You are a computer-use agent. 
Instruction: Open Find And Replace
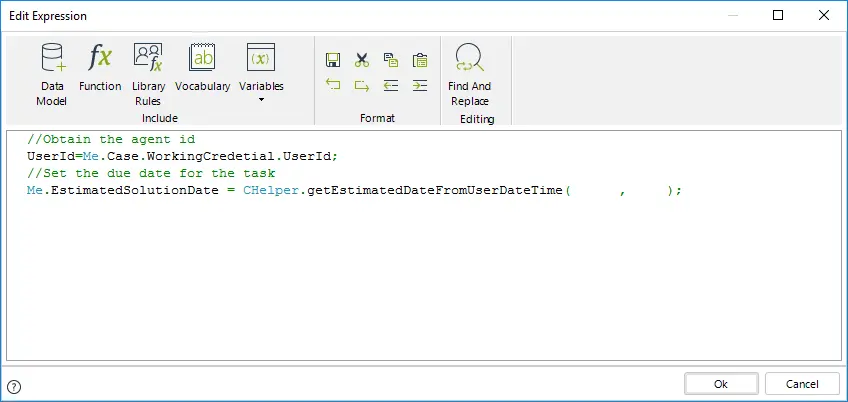click(x=469, y=75)
